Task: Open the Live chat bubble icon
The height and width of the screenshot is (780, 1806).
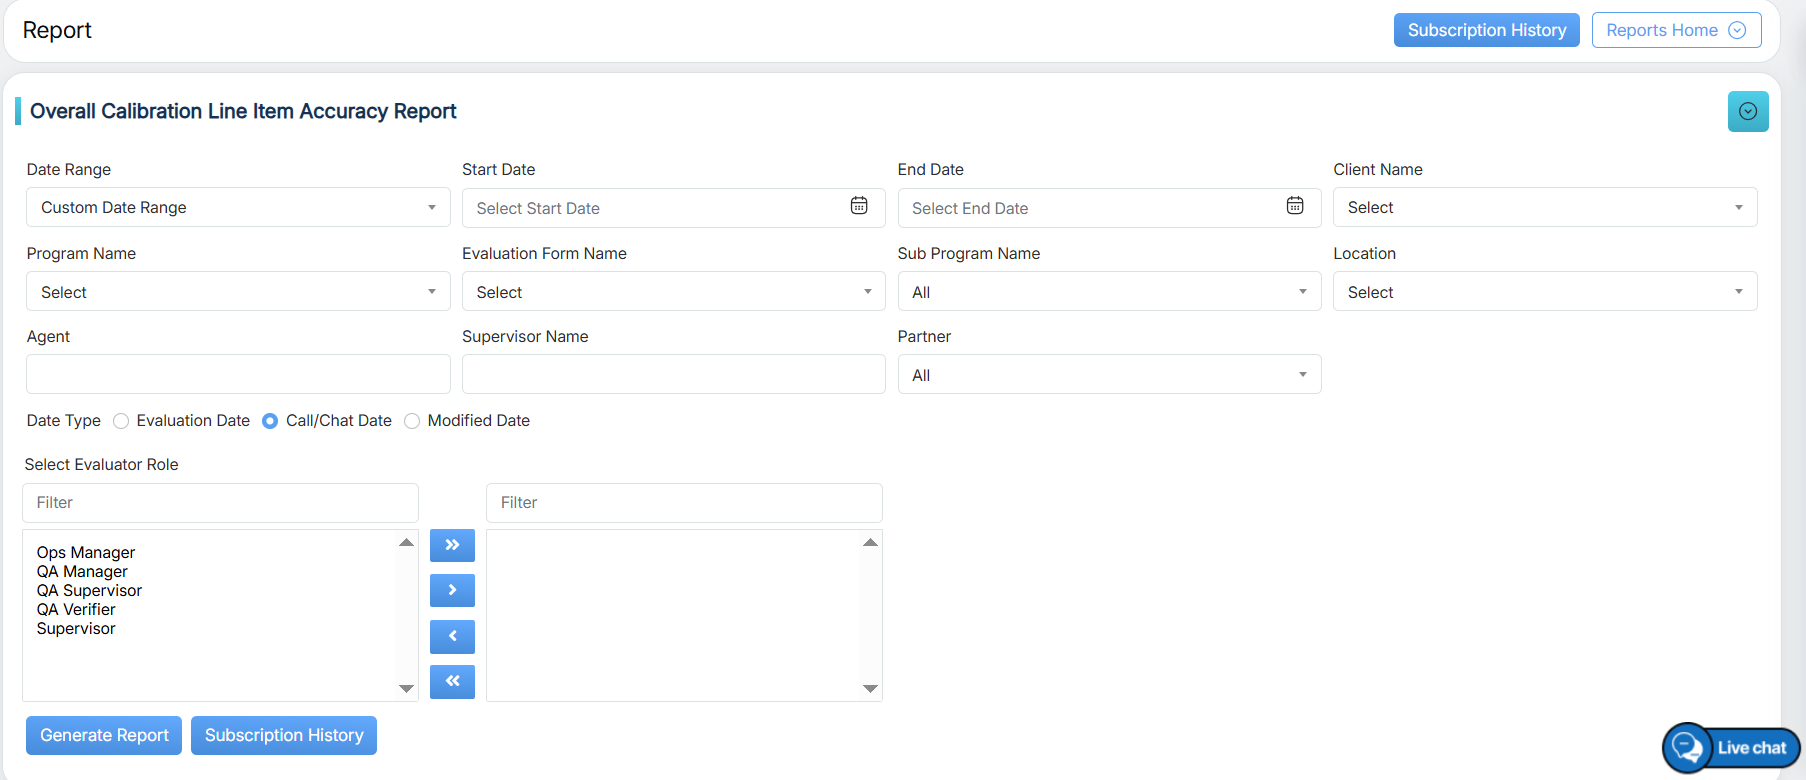Action: point(1688,747)
